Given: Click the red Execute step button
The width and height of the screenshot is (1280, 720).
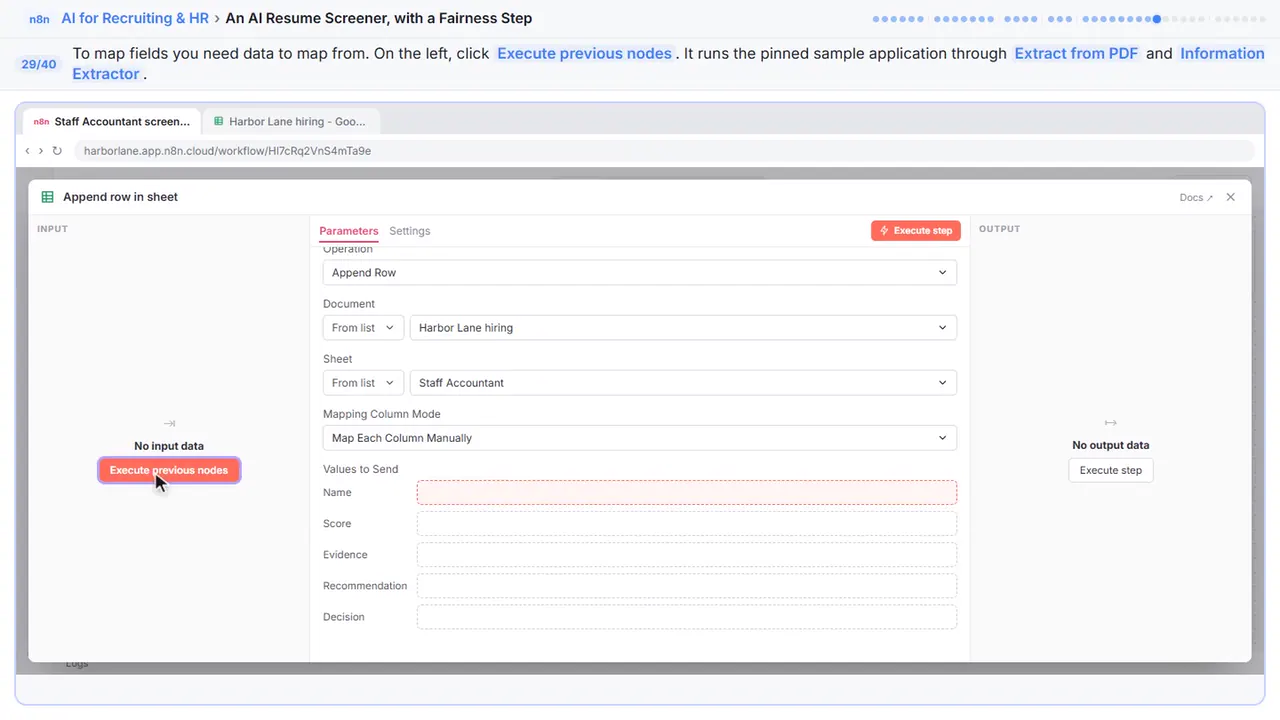Looking at the screenshot, I should [916, 231].
